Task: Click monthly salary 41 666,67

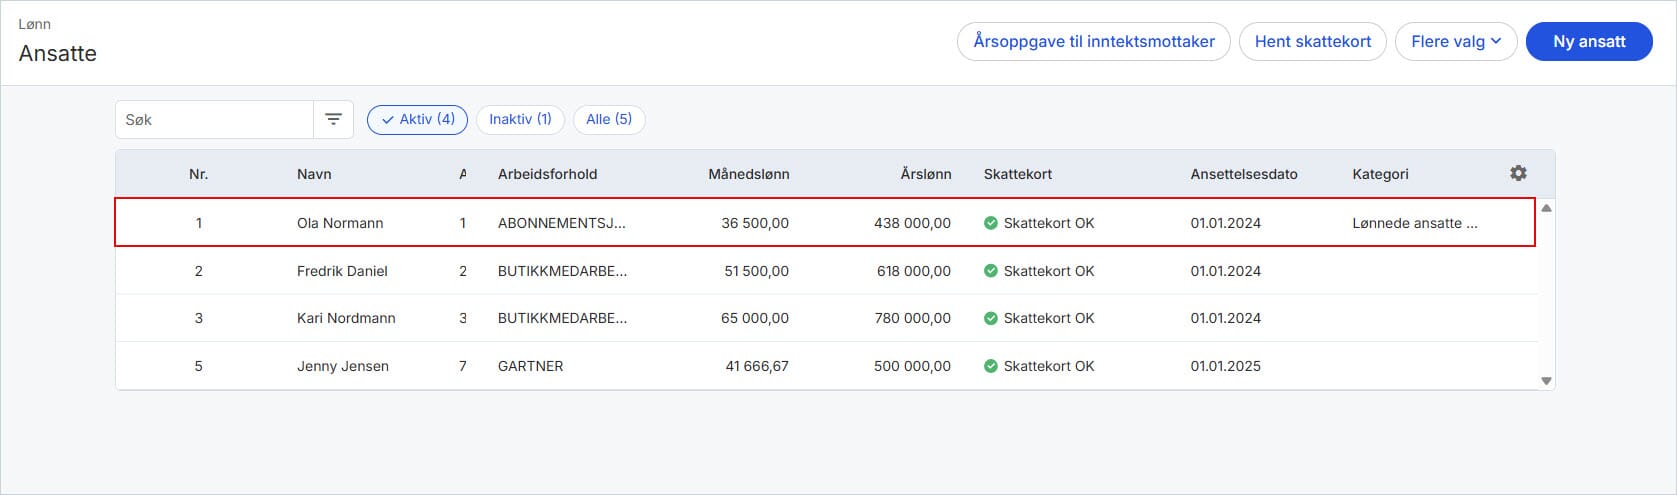Action: 757,366
